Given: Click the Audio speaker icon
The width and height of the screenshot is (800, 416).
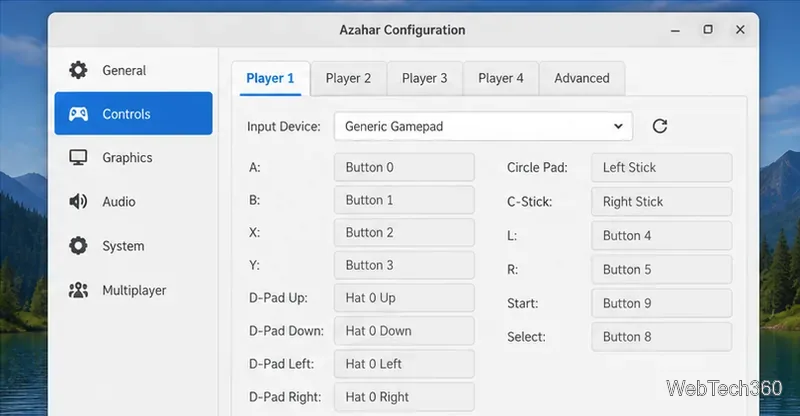Looking at the screenshot, I should [78, 202].
